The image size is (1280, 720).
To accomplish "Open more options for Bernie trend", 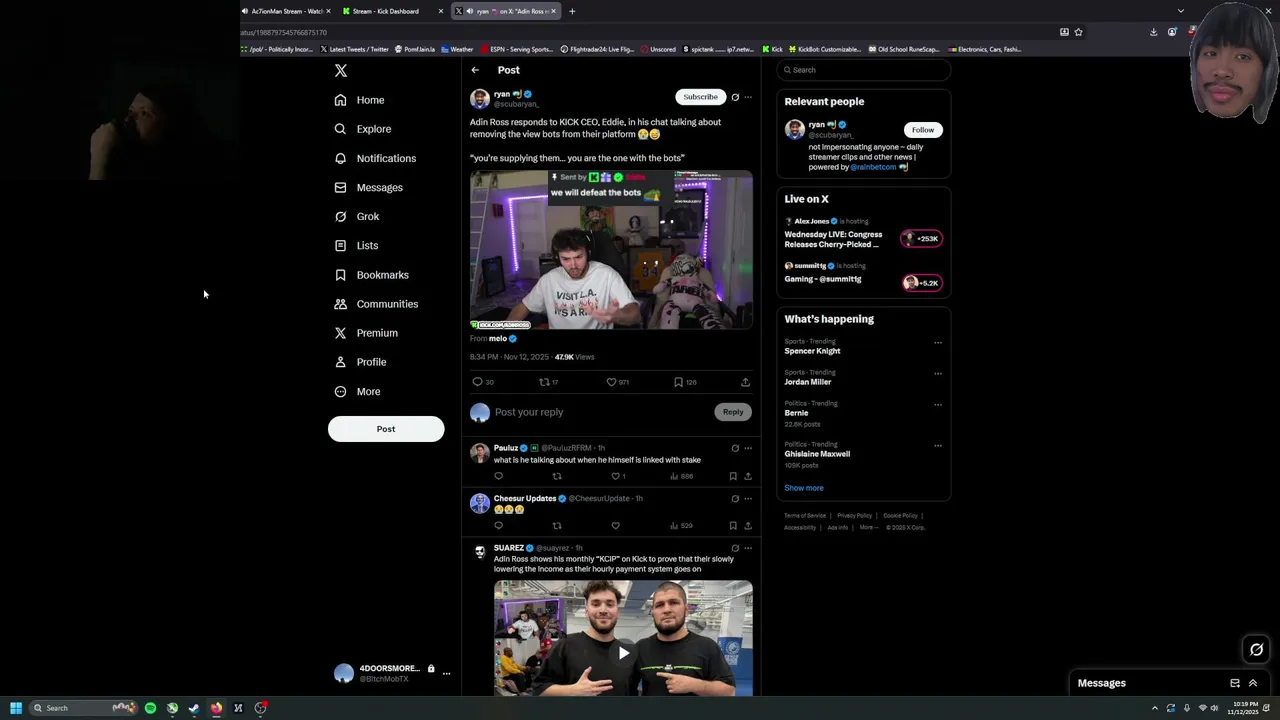I will 938,405.
